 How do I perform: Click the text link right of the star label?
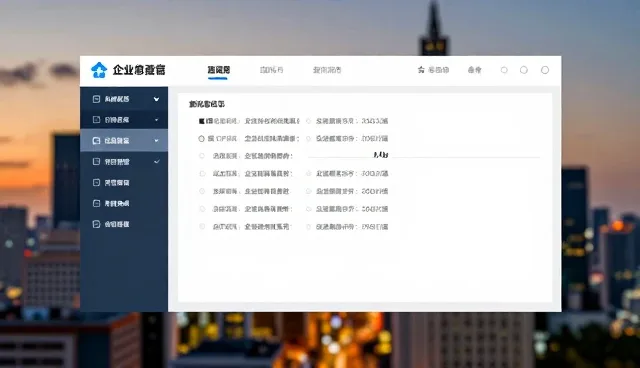(x=474, y=70)
